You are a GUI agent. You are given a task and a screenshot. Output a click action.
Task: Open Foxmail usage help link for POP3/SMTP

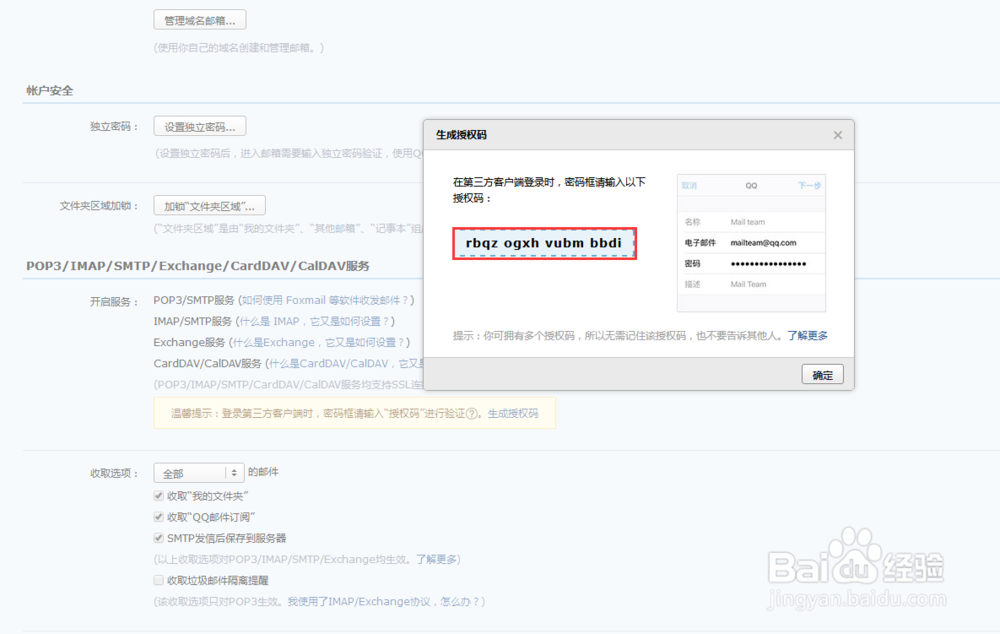coord(325,300)
